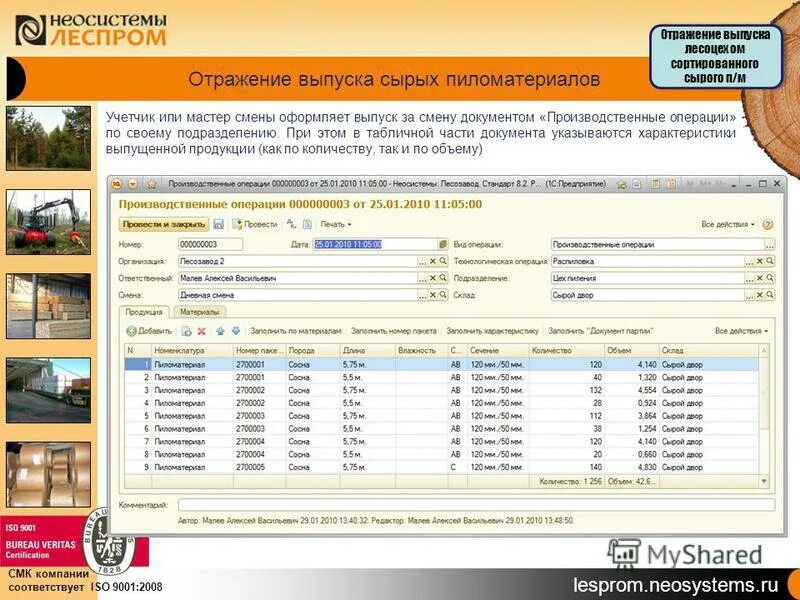Open table's Все действия menu

coord(741,331)
